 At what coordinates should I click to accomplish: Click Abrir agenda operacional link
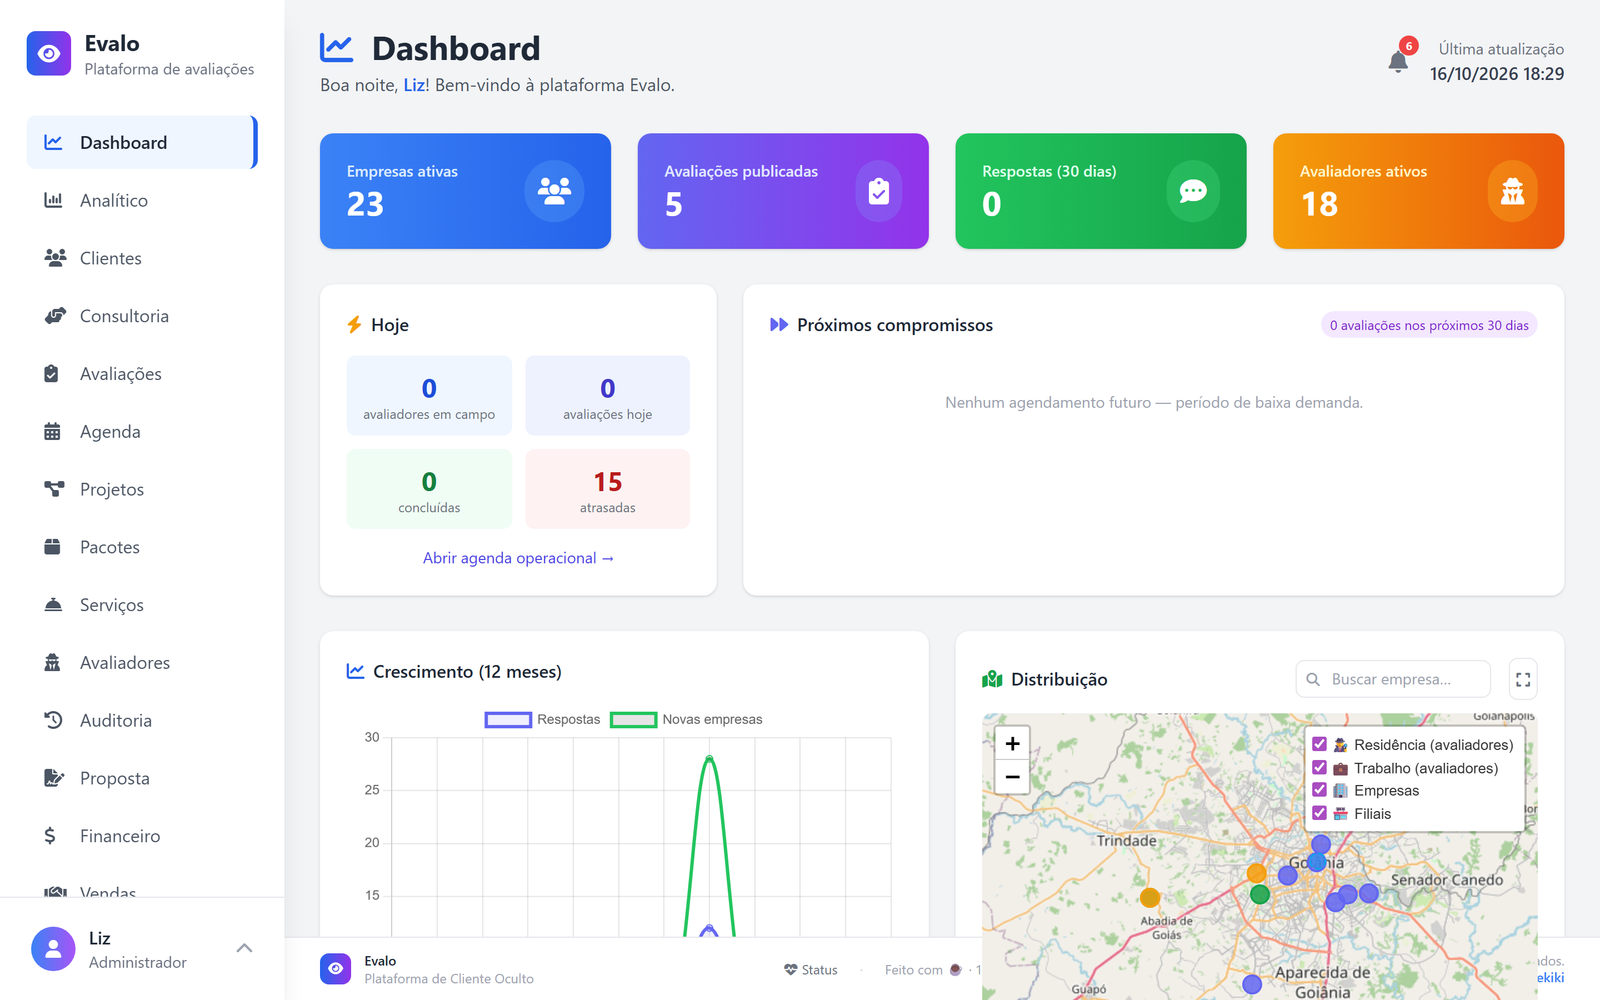(518, 558)
